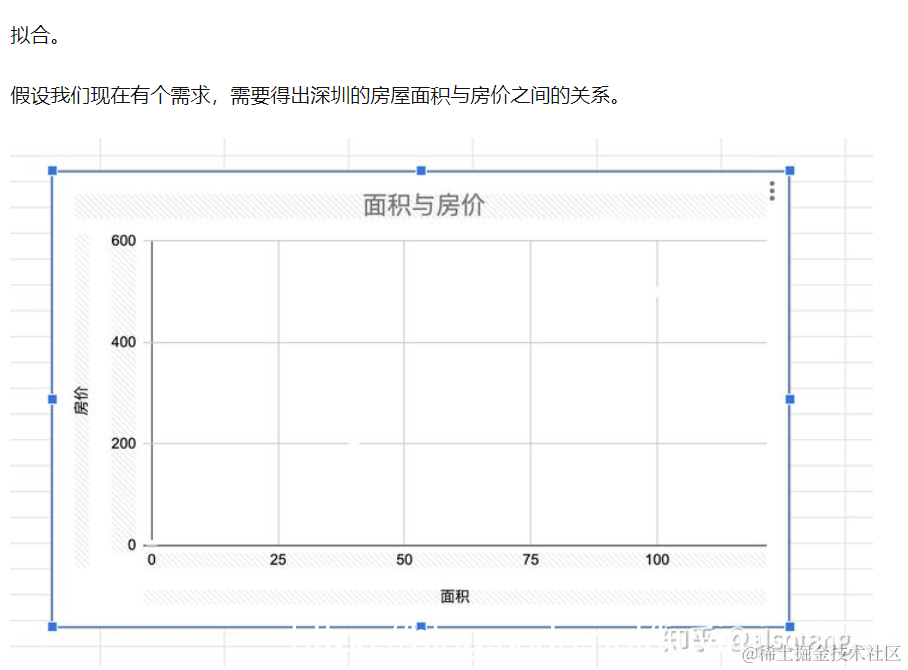
Task: Click the x-axis tick label '100'
Action: pyautogui.click(x=658, y=560)
